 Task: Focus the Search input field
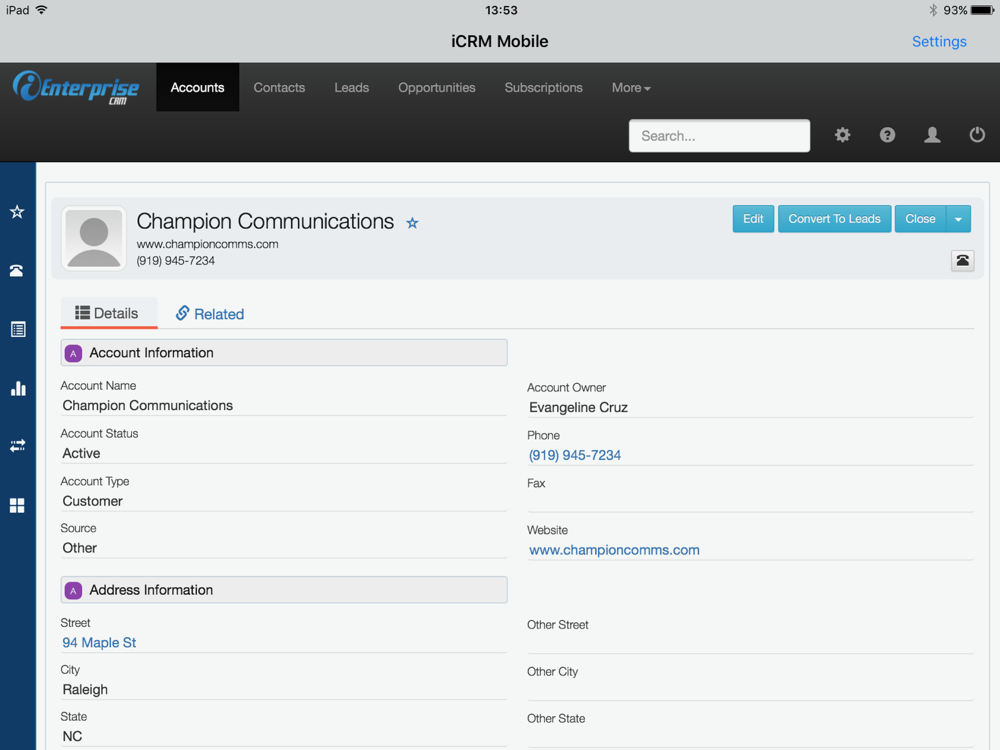719,136
